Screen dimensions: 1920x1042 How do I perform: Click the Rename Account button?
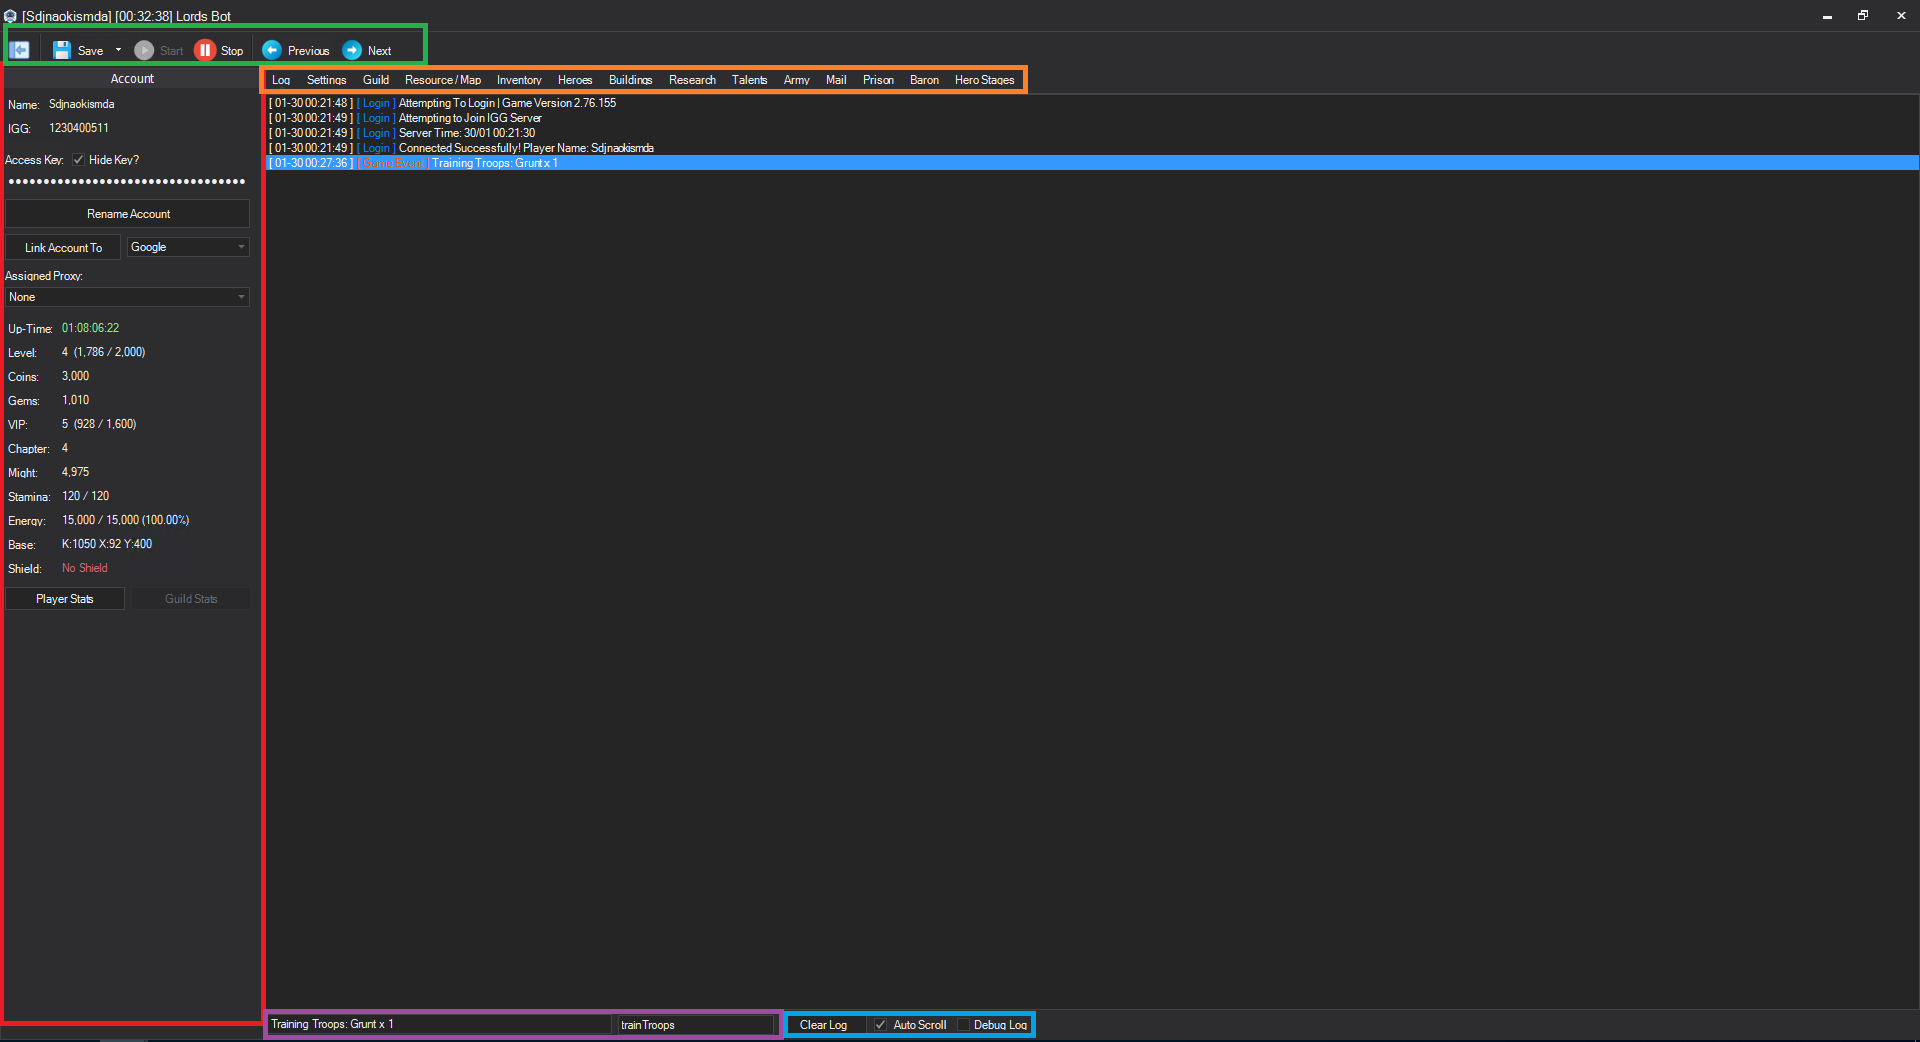128,214
